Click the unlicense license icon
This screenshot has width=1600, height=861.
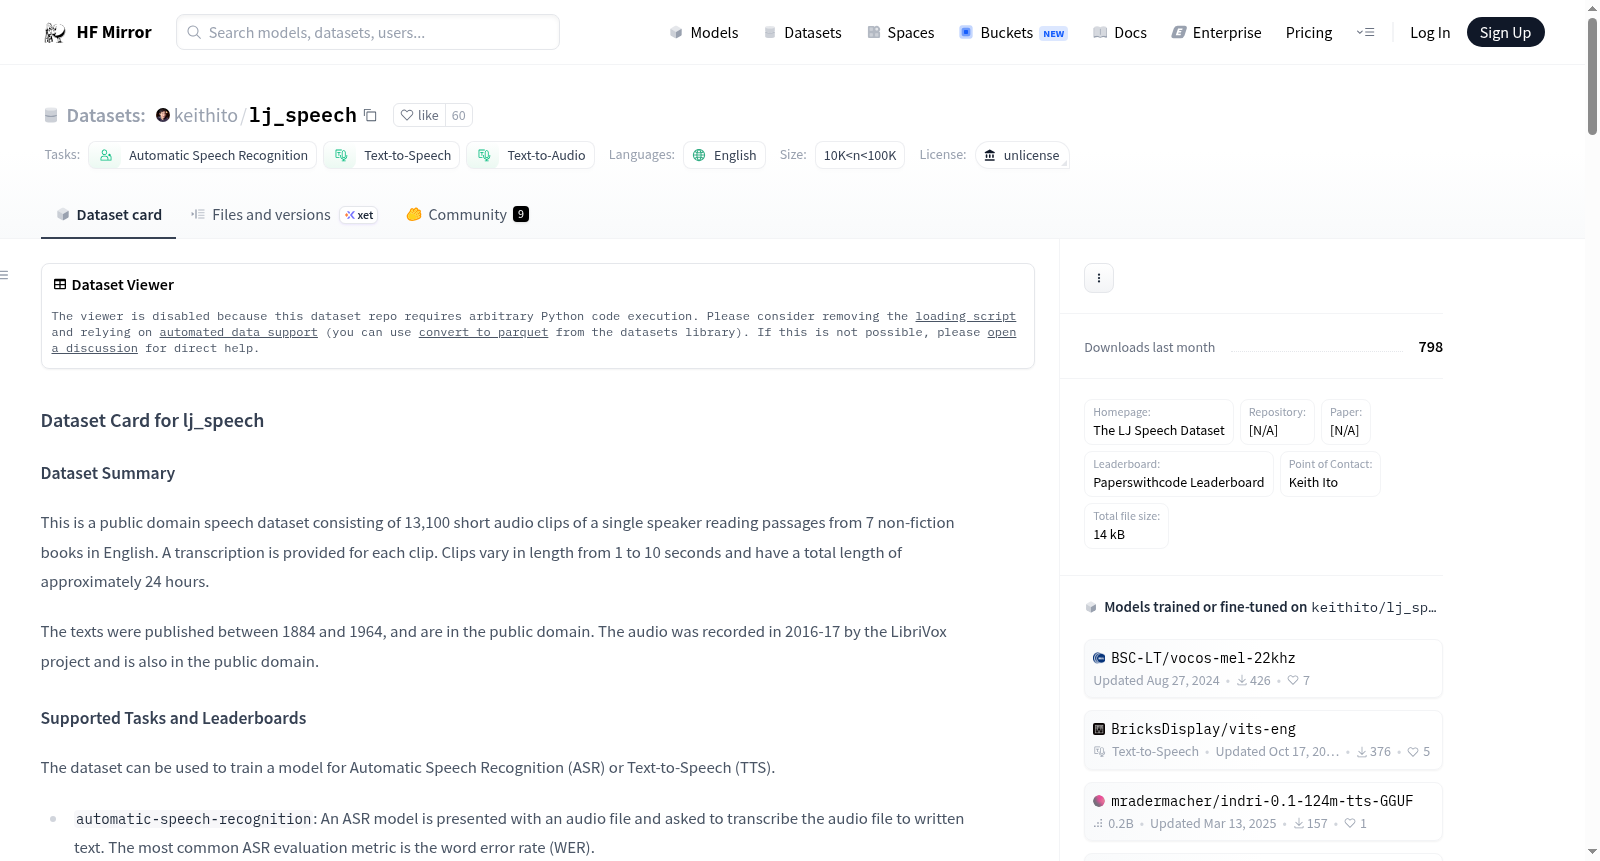tap(990, 155)
